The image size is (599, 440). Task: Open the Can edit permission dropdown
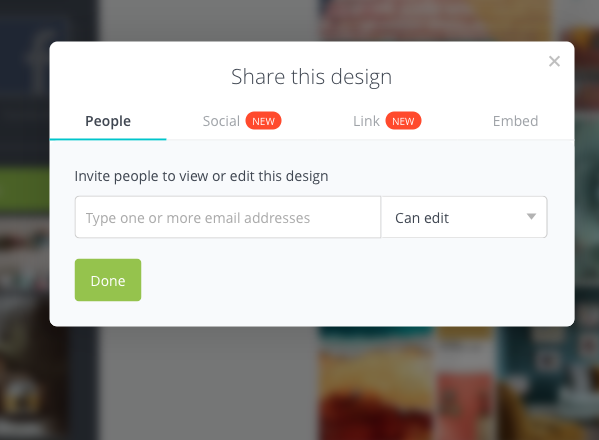click(x=464, y=217)
